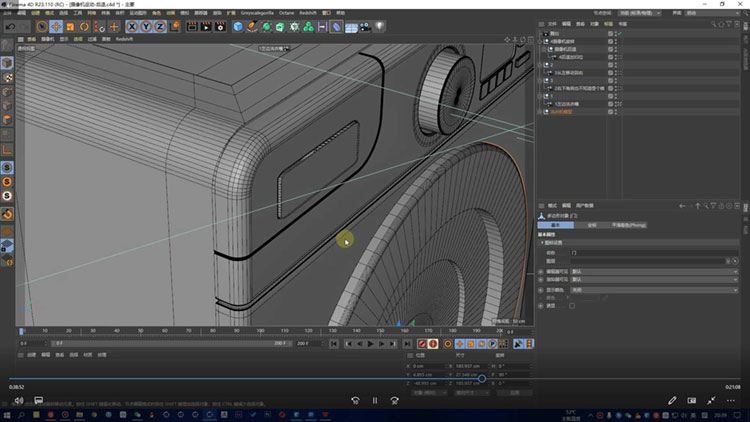Add a cube primitive object

[x=238, y=26]
